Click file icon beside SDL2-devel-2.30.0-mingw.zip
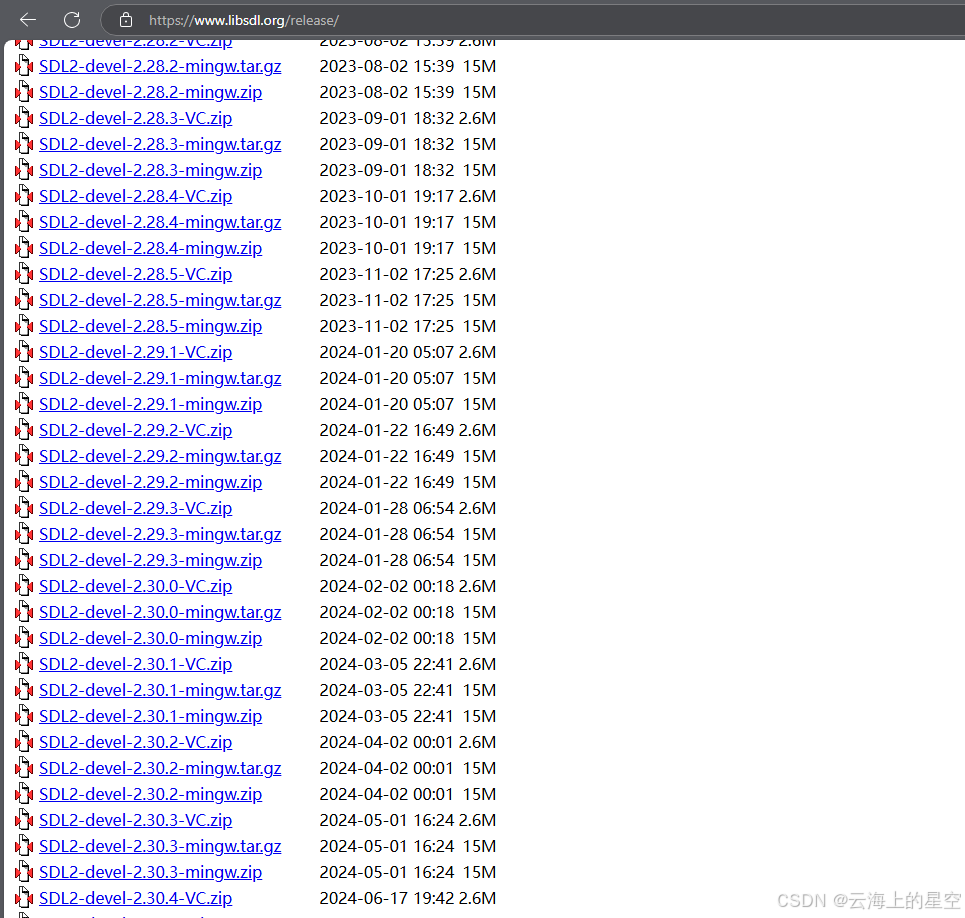Image resolution: width=965 pixels, height=918 pixels. click(x=24, y=637)
